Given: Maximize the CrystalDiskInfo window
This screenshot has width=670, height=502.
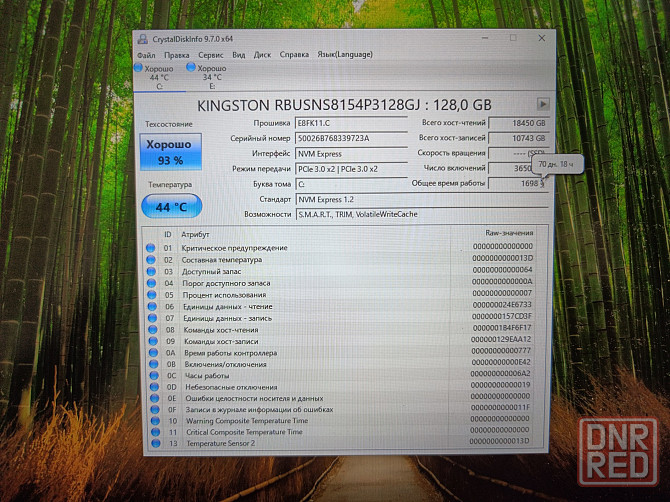Looking at the screenshot, I should (513, 38).
